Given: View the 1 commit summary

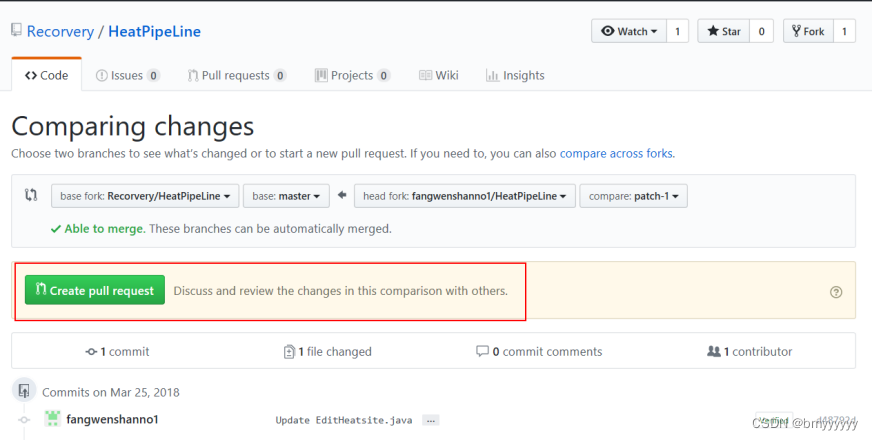Looking at the screenshot, I should 117,351.
